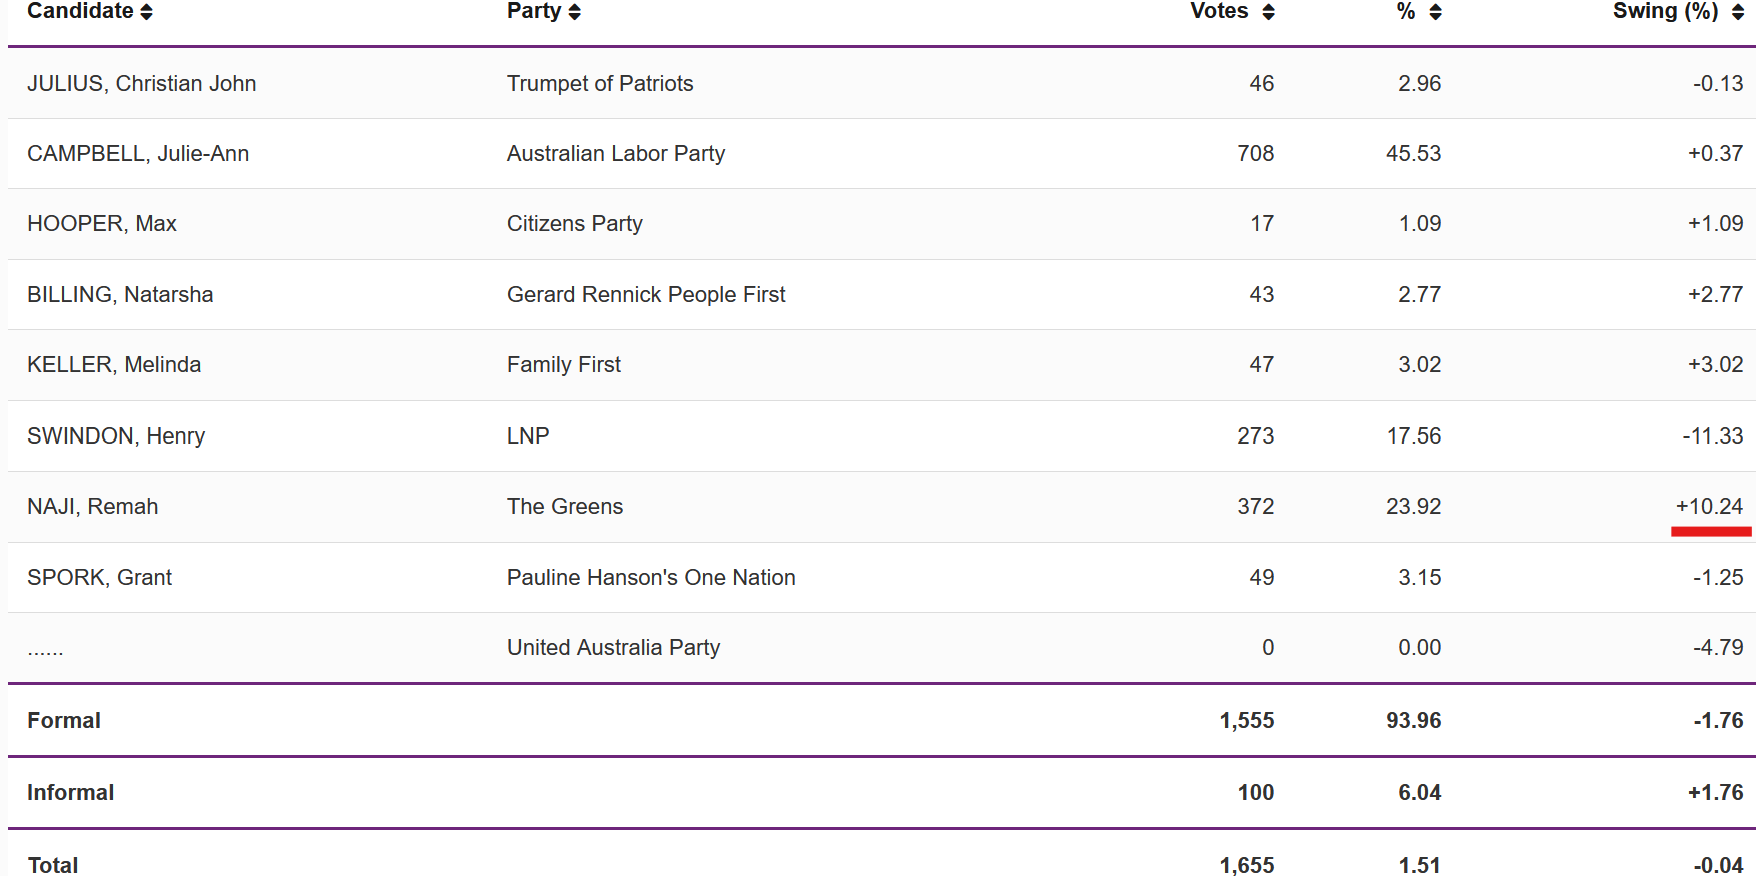Click the Swing (%) header text
1756x876 pixels.
[1665, 11]
